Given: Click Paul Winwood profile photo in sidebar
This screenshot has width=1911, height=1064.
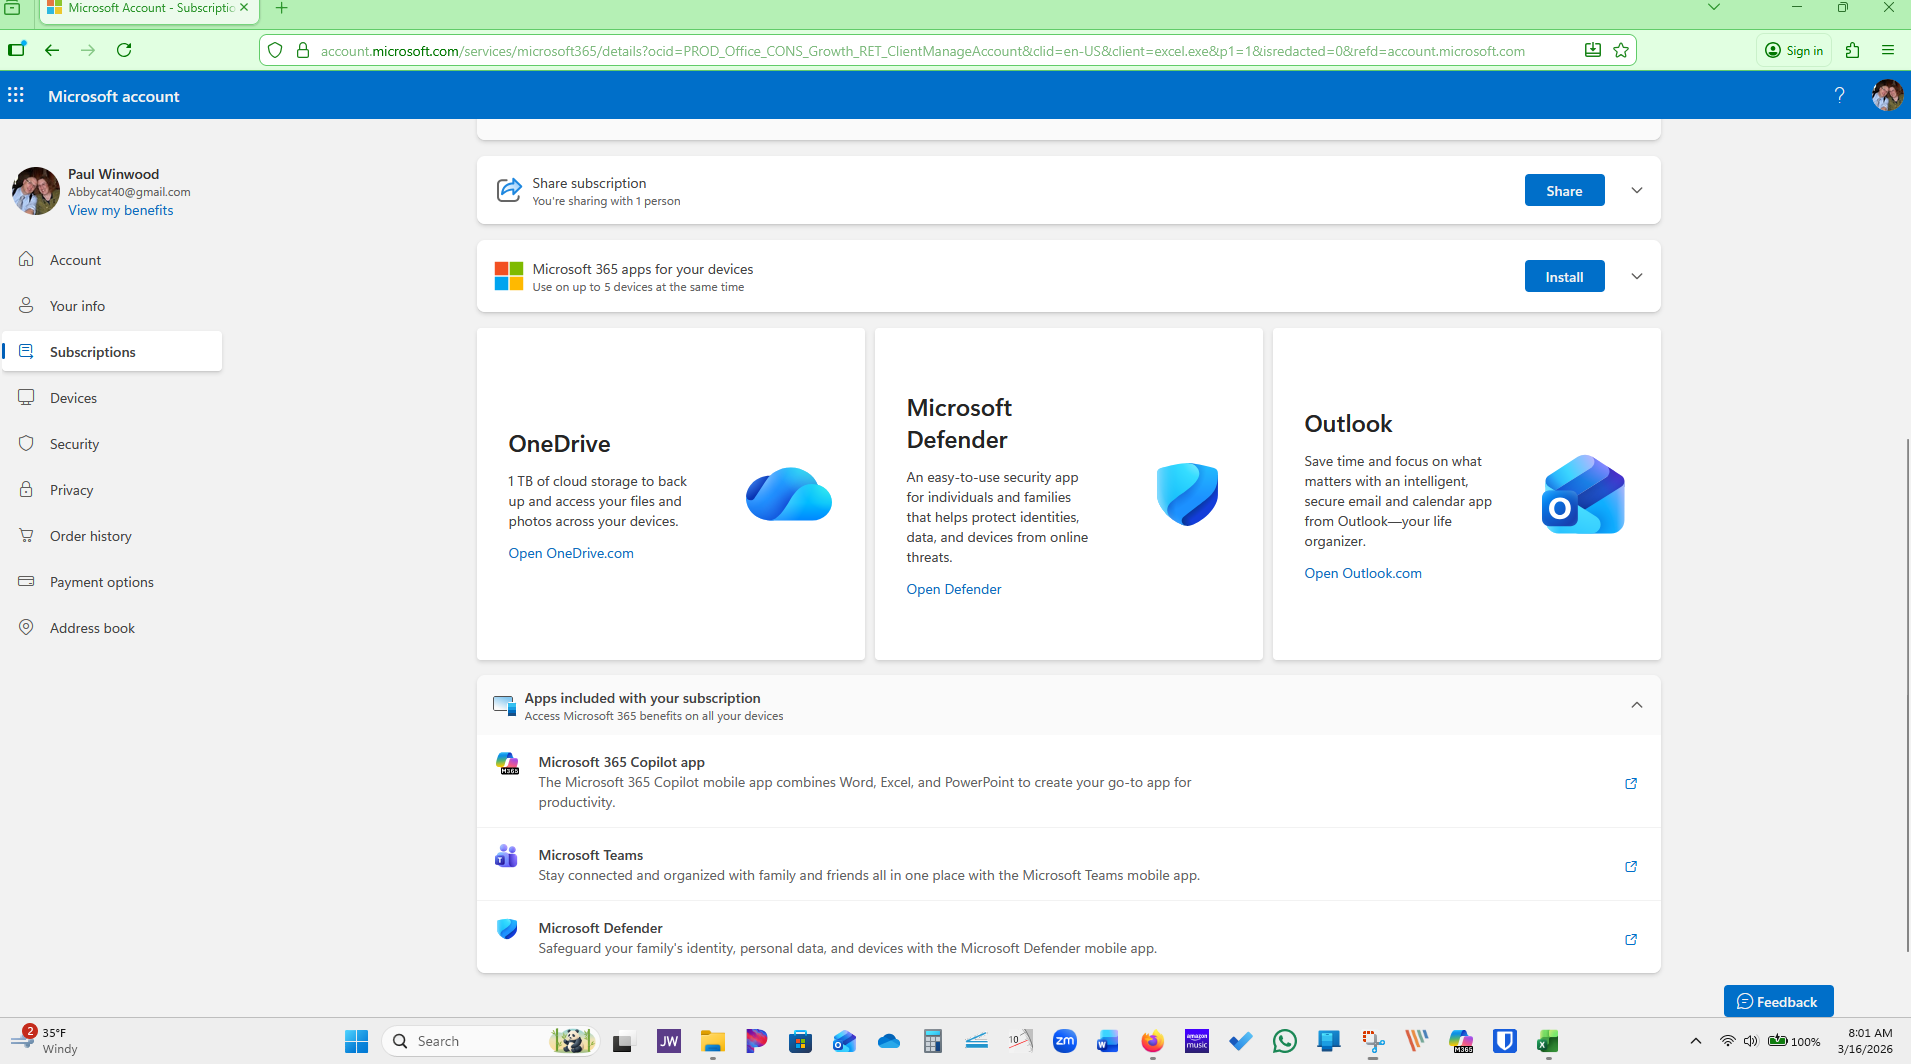Looking at the screenshot, I should coord(36,191).
